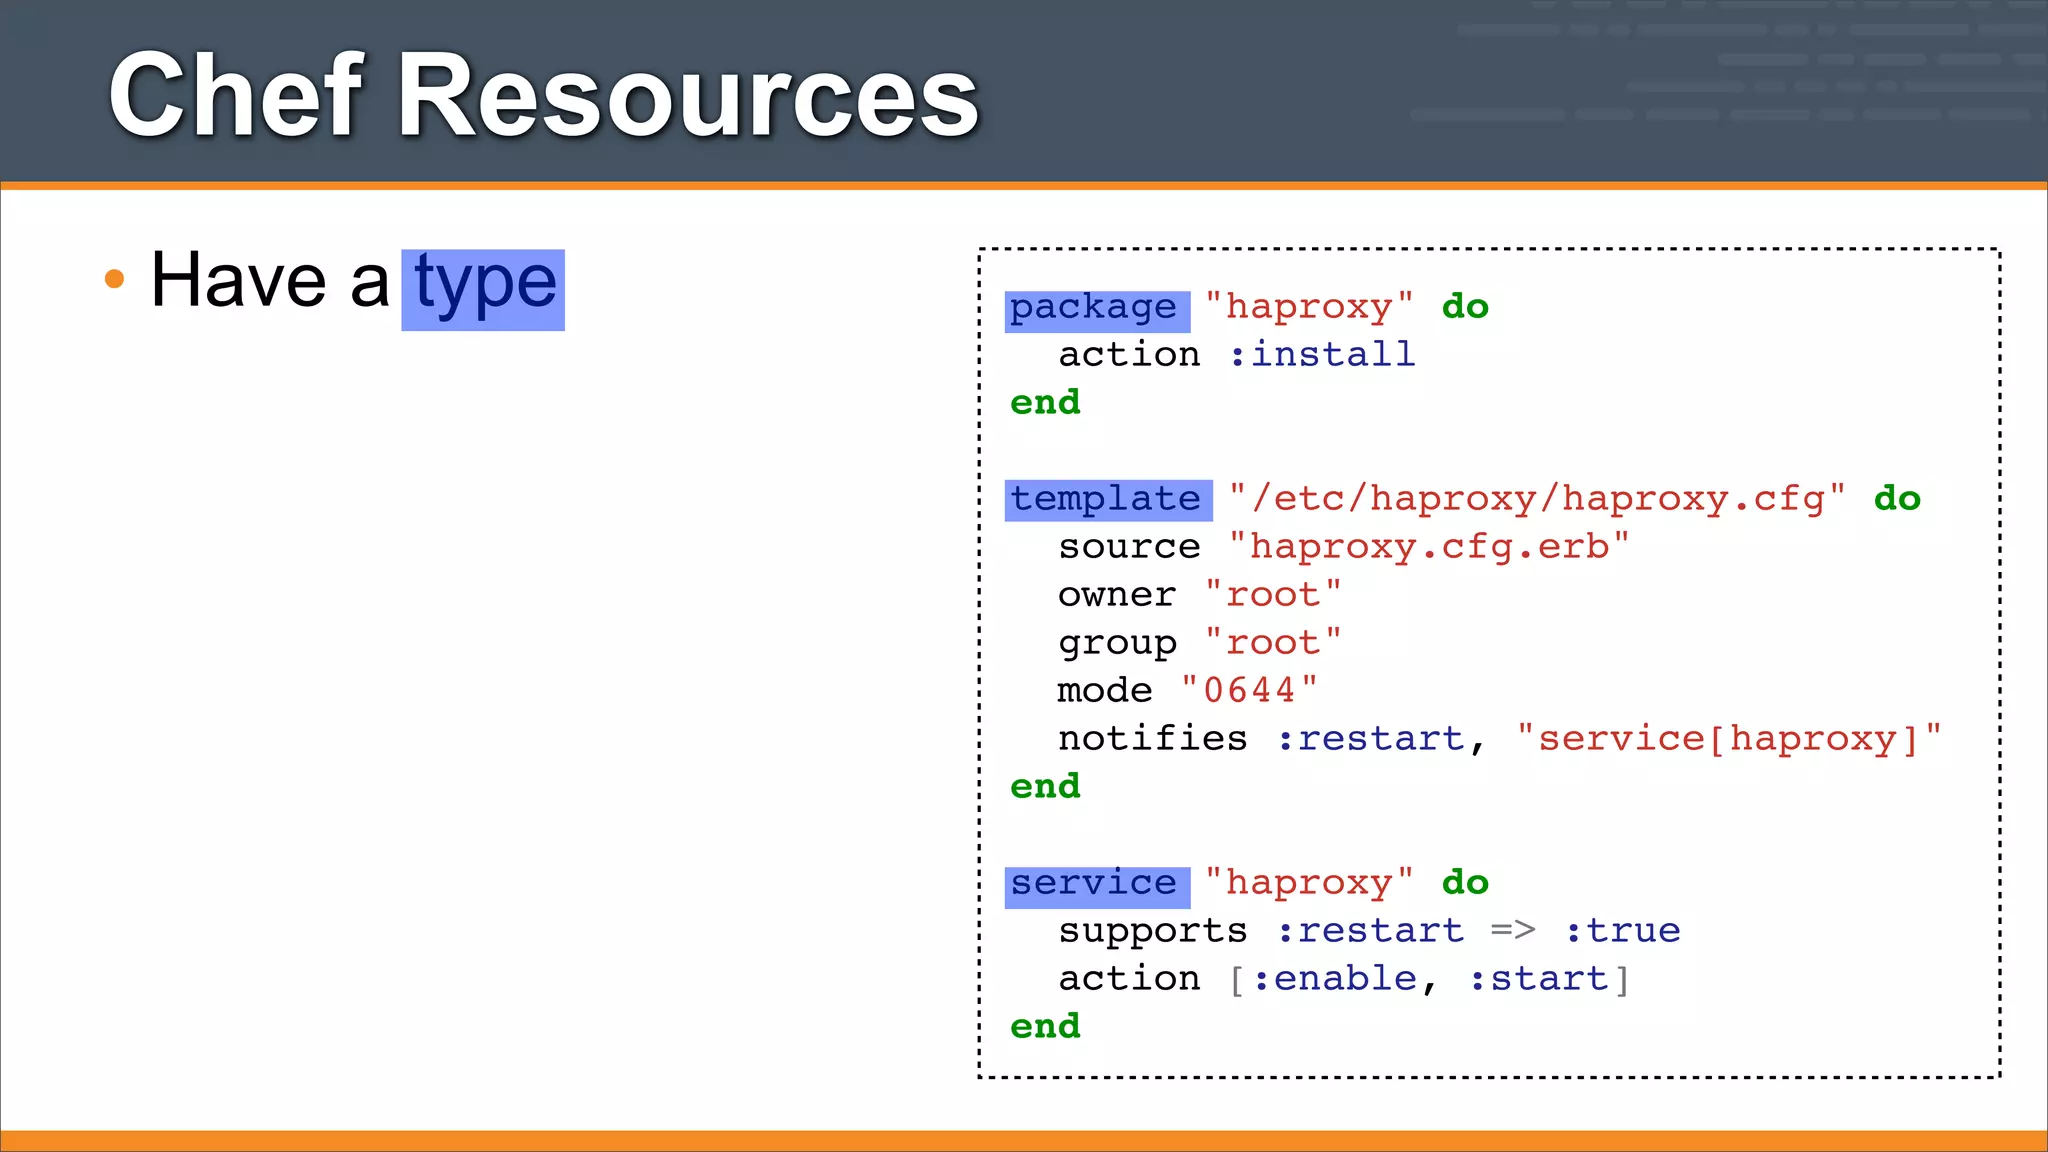Image resolution: width=2048 pixels, height=1152 pixels.
Task: Click the highlighted word 'type' in bullet
Action: pos(484,288)
